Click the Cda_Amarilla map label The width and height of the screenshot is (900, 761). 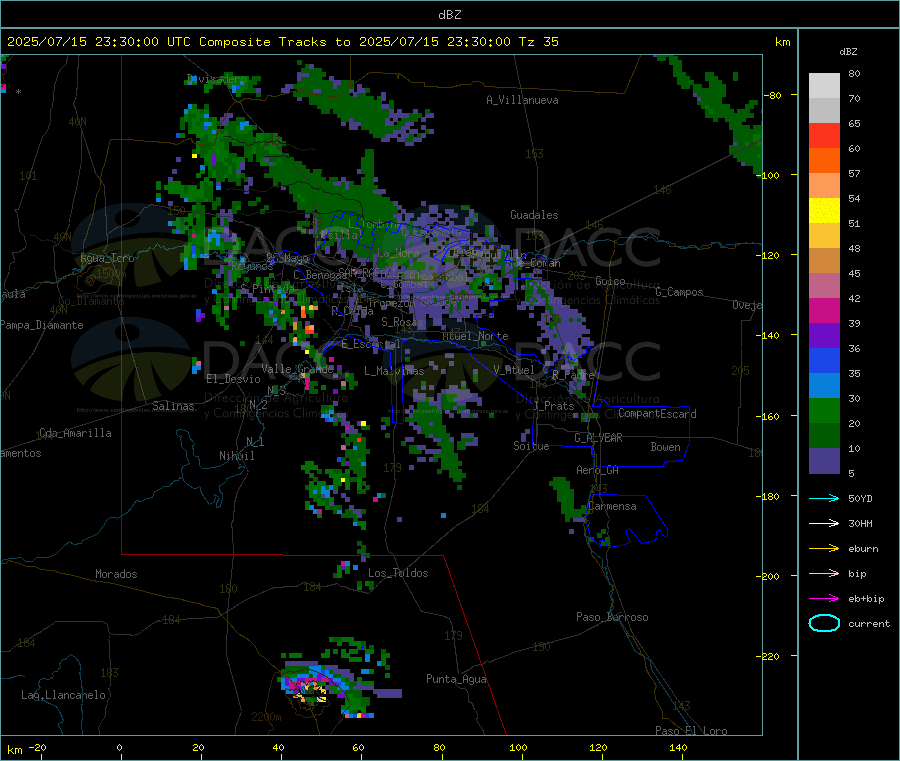pyautogui.click(x=75, y=433)
